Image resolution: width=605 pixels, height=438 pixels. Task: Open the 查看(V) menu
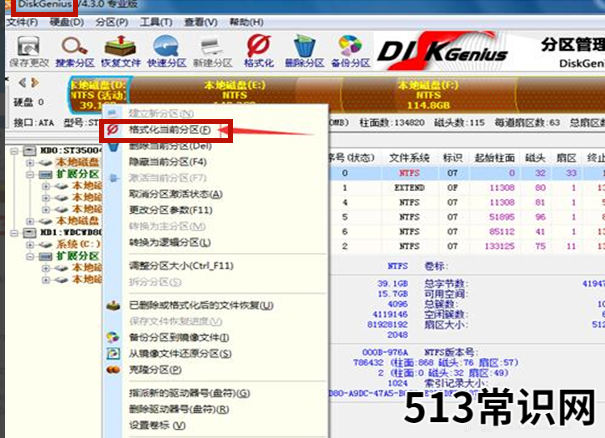tap(201, 22)
